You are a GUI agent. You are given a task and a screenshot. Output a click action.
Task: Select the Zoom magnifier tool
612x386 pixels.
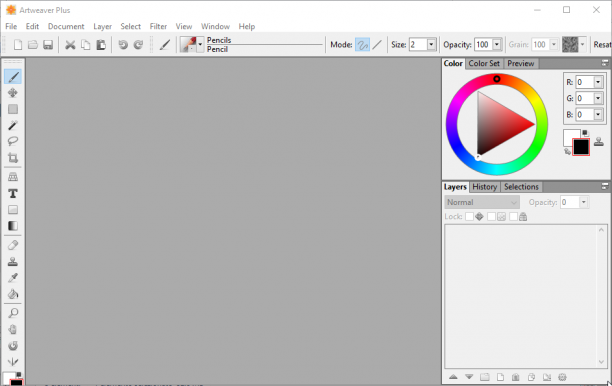point(13,313)
